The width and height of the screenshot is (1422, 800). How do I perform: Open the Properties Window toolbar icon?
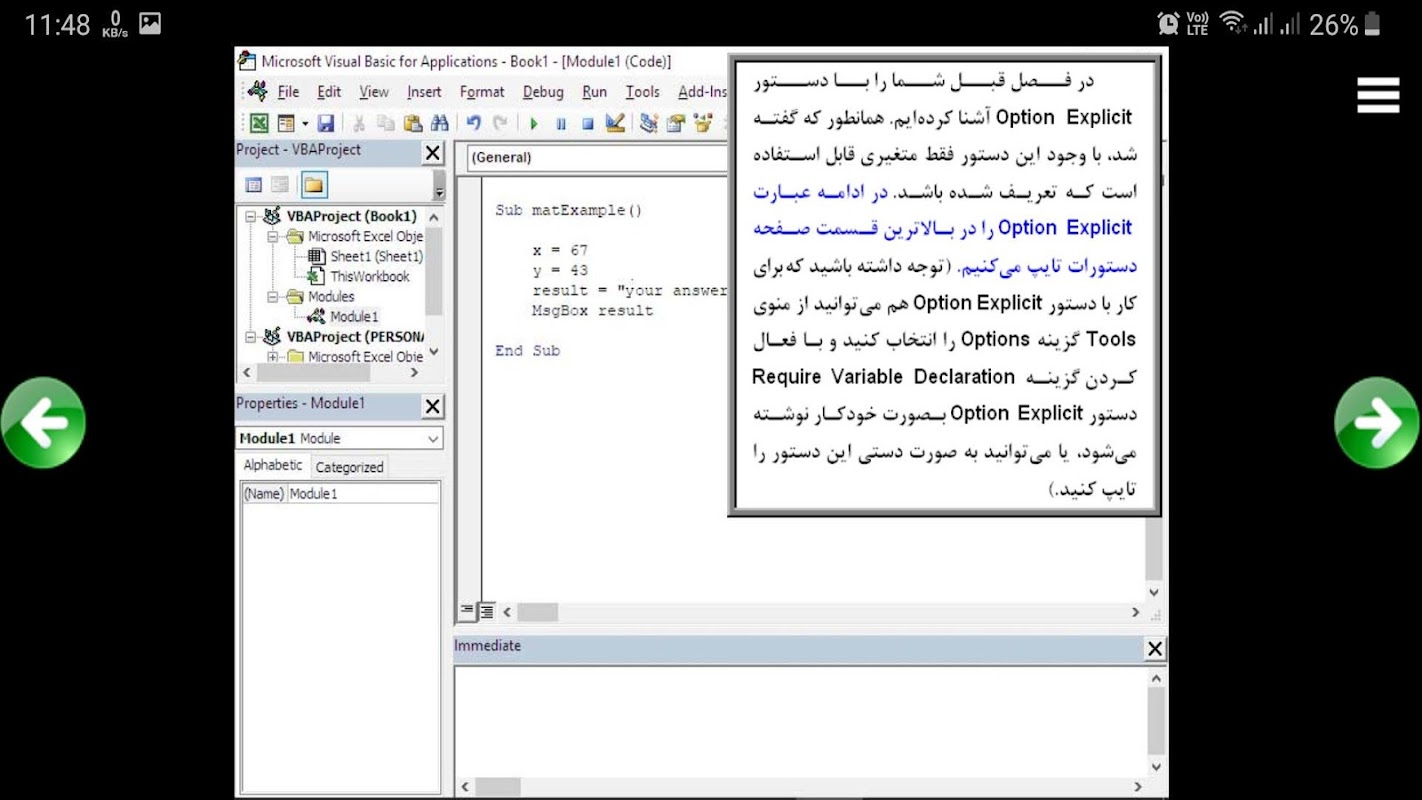pyautogui.click(x=676, y=124)
